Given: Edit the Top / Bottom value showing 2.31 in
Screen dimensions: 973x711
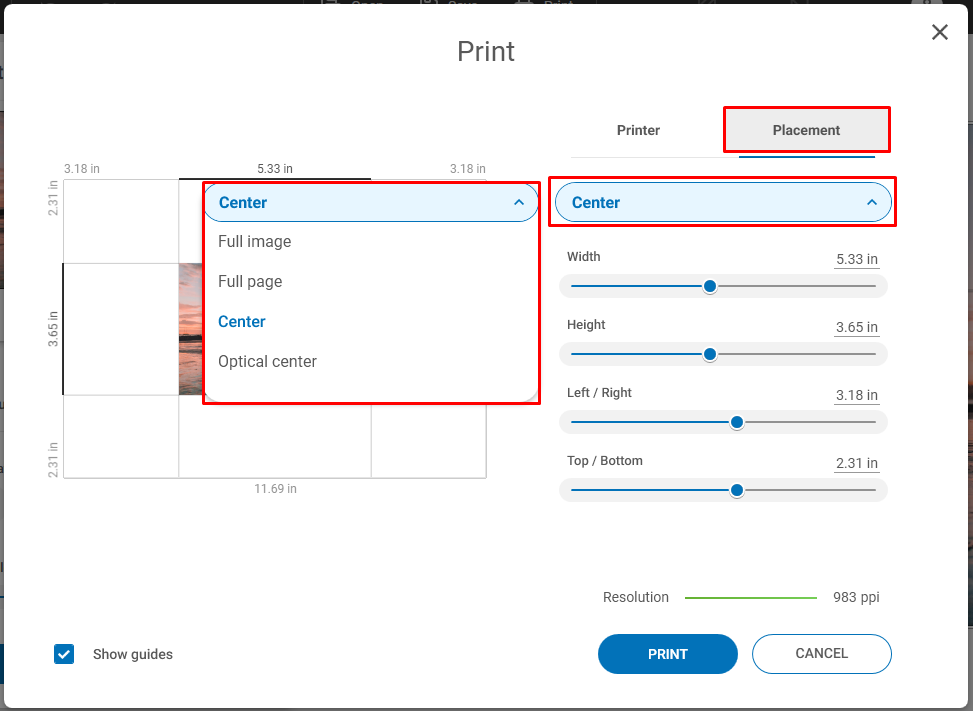Looking at the screenshot, I should click(856, 462).
